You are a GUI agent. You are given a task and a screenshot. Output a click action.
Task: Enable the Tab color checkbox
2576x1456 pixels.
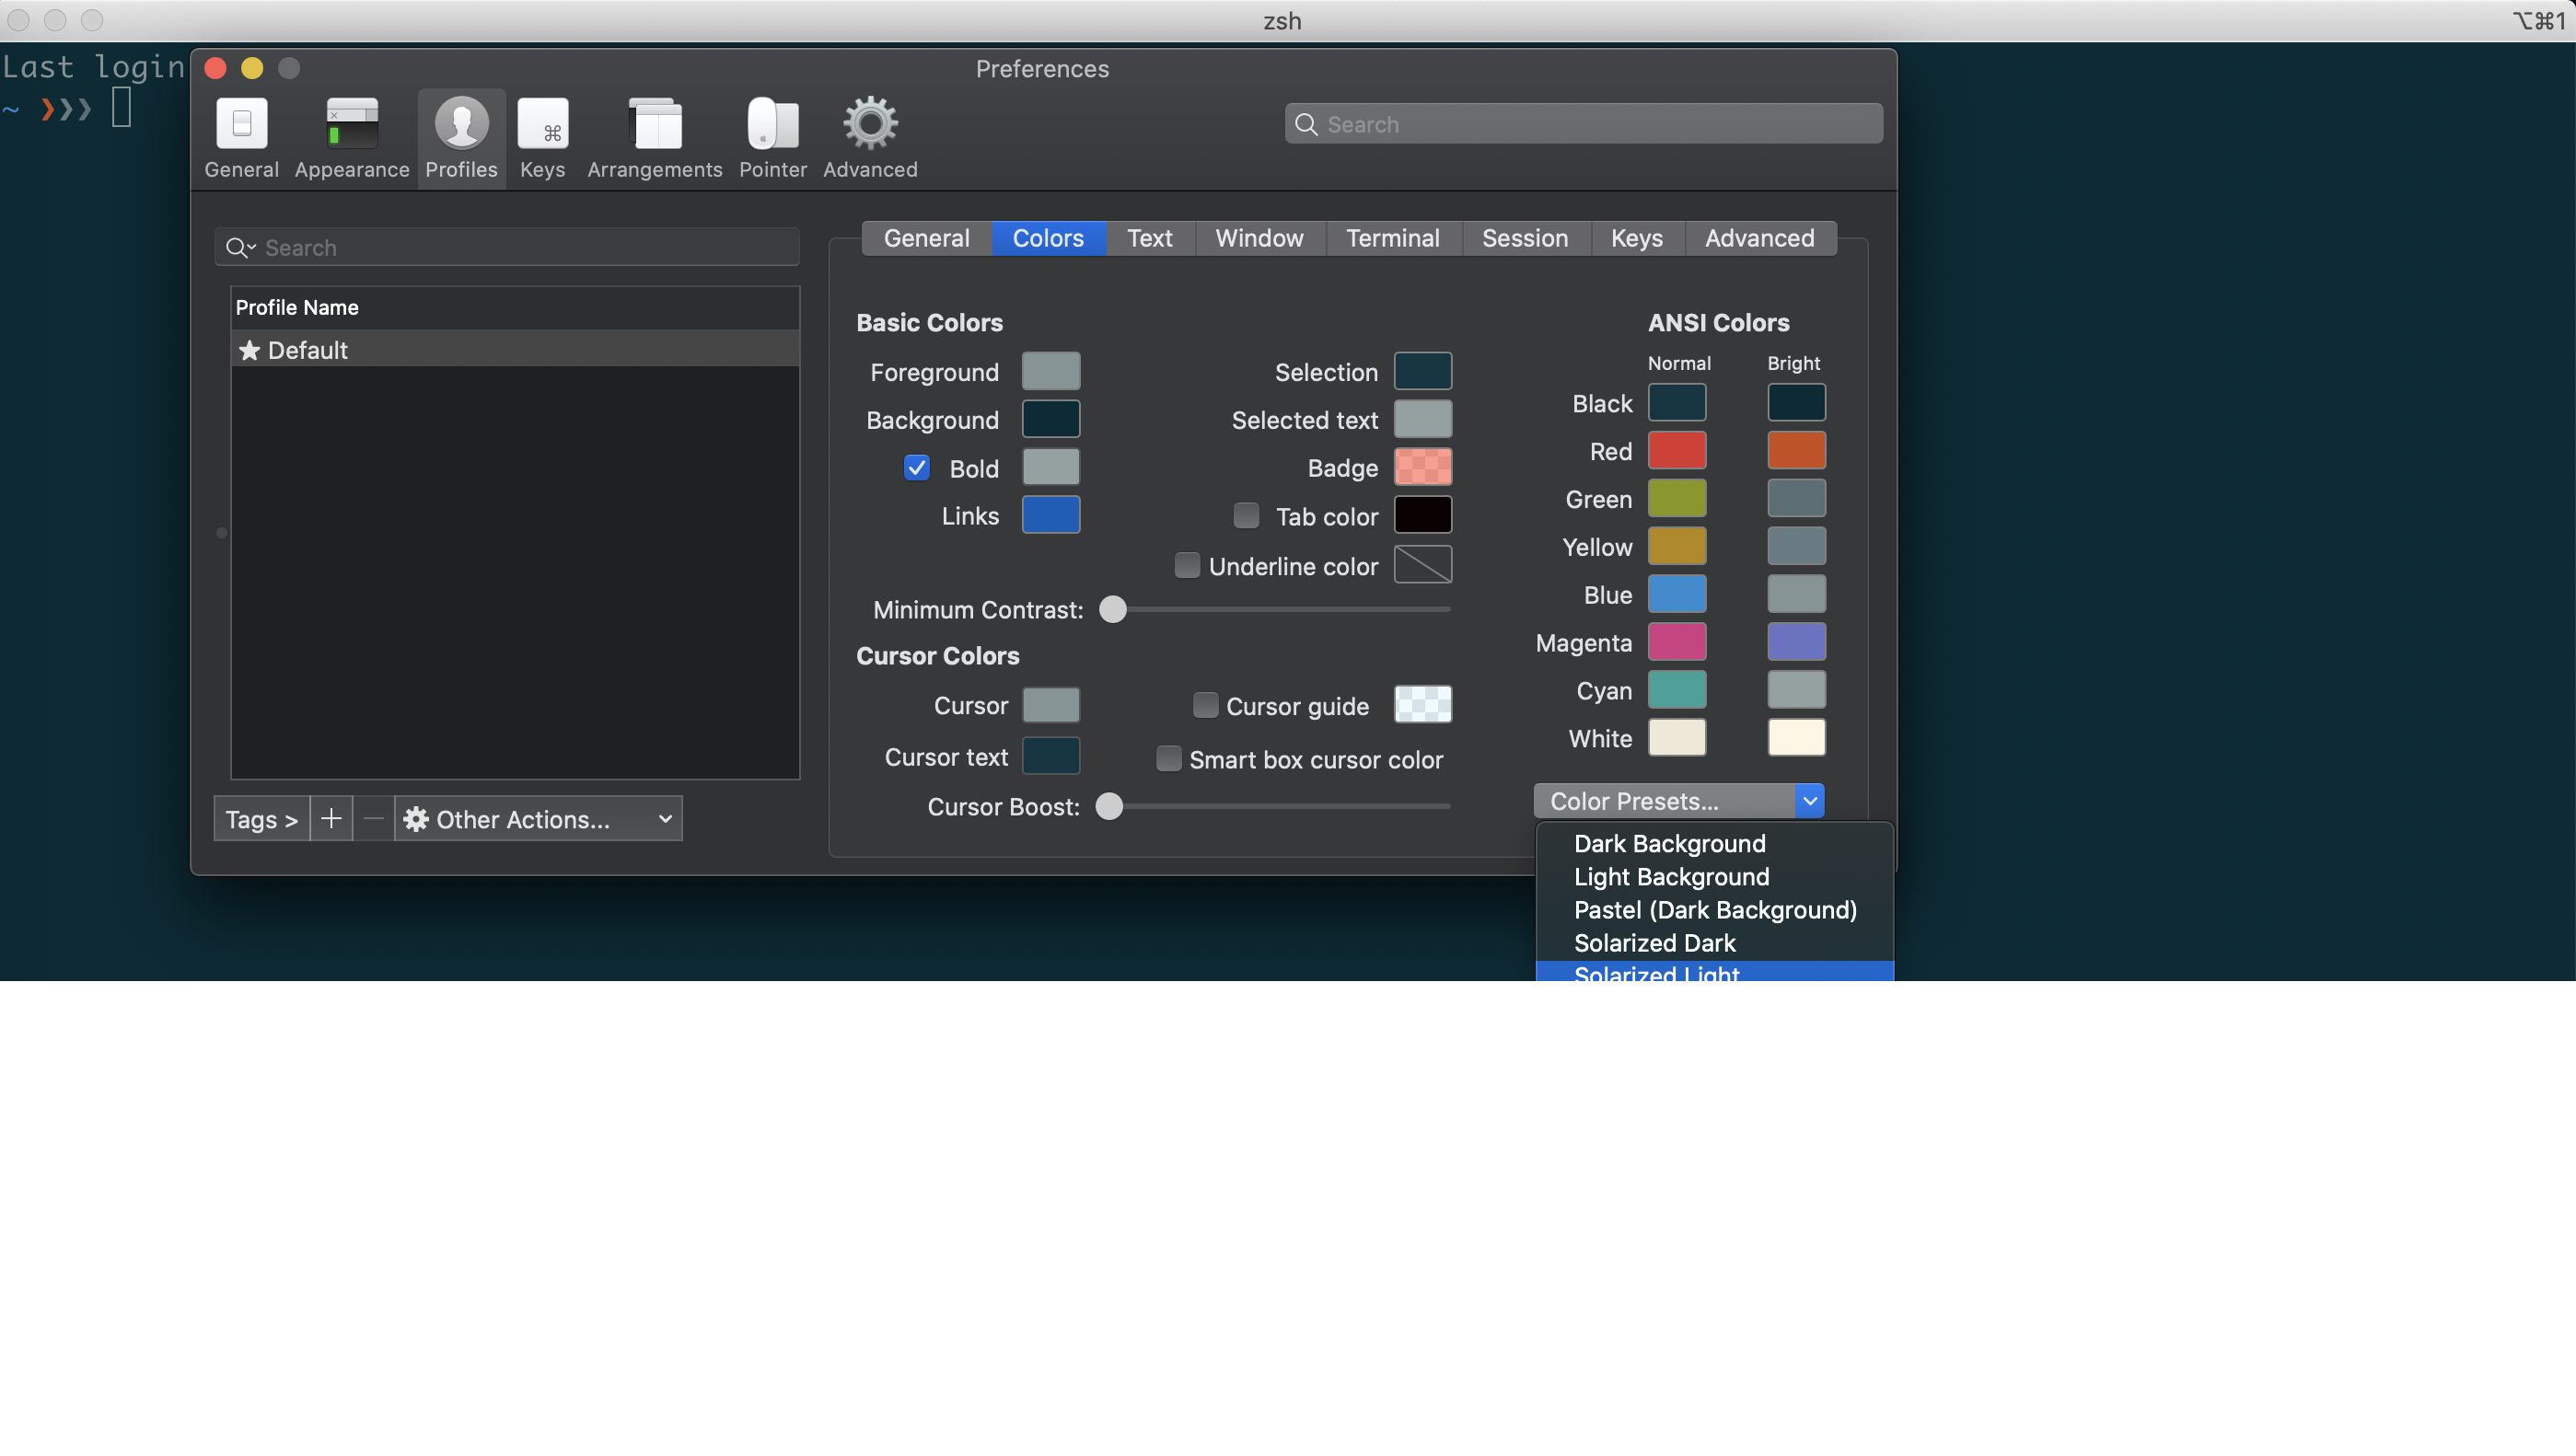click(x=1246, y=516)
